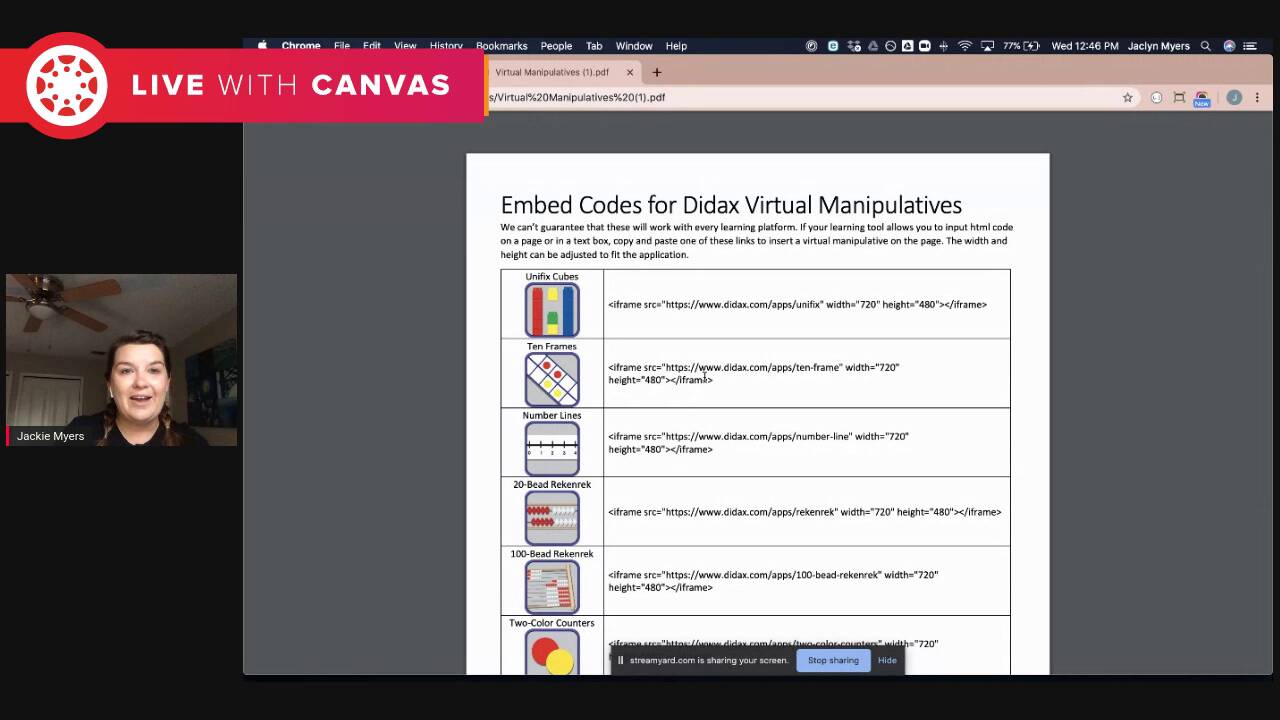Viewport: 1280px width, 720px height.
Task: Click the Dropbox menu bar icon
Action: (x=854, y=46)
